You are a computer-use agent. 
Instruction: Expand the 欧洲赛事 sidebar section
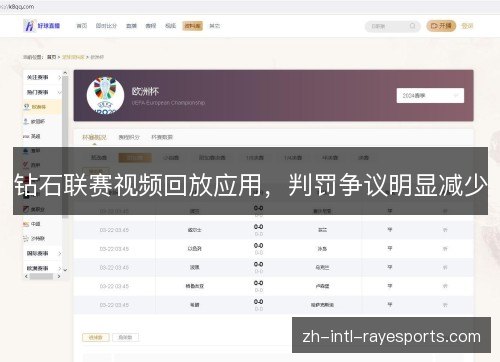coord(43,268)
